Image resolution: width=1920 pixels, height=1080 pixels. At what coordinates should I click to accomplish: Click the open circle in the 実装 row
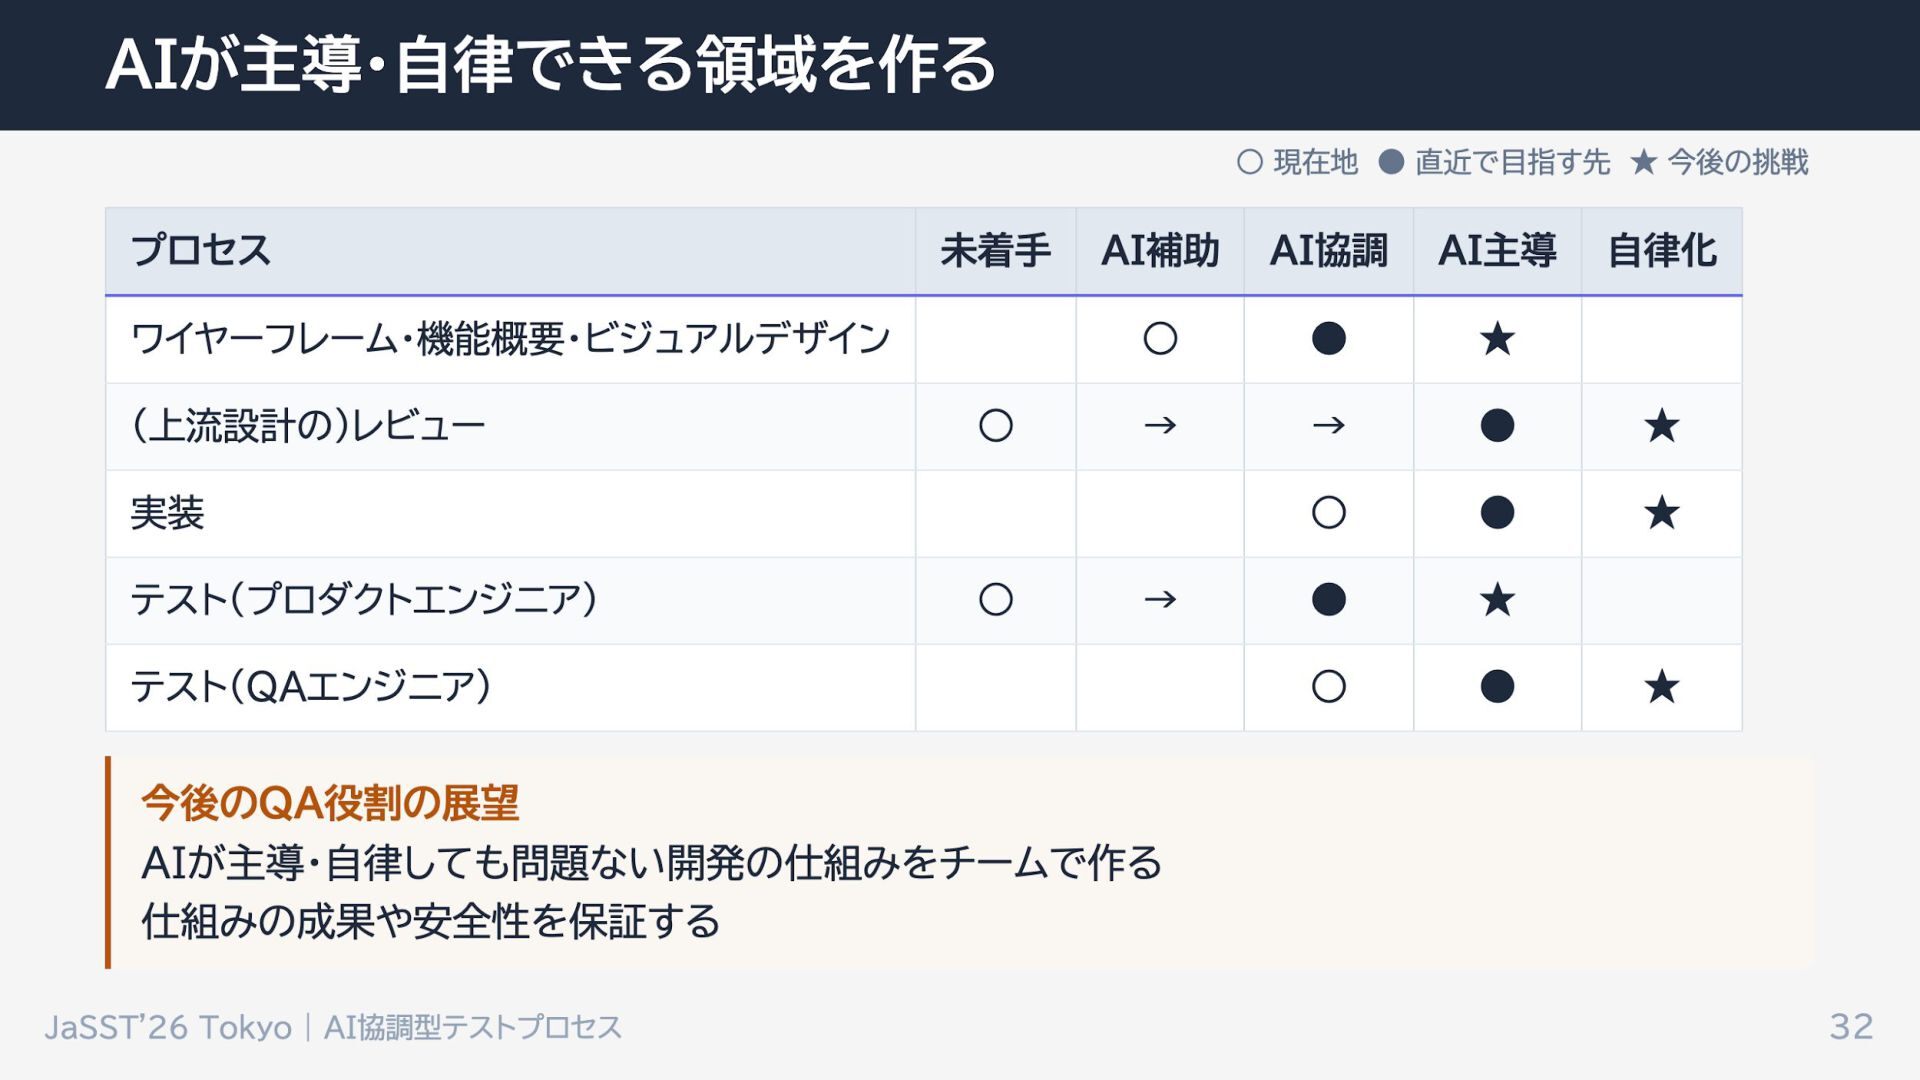click(x=1328, y=513)
